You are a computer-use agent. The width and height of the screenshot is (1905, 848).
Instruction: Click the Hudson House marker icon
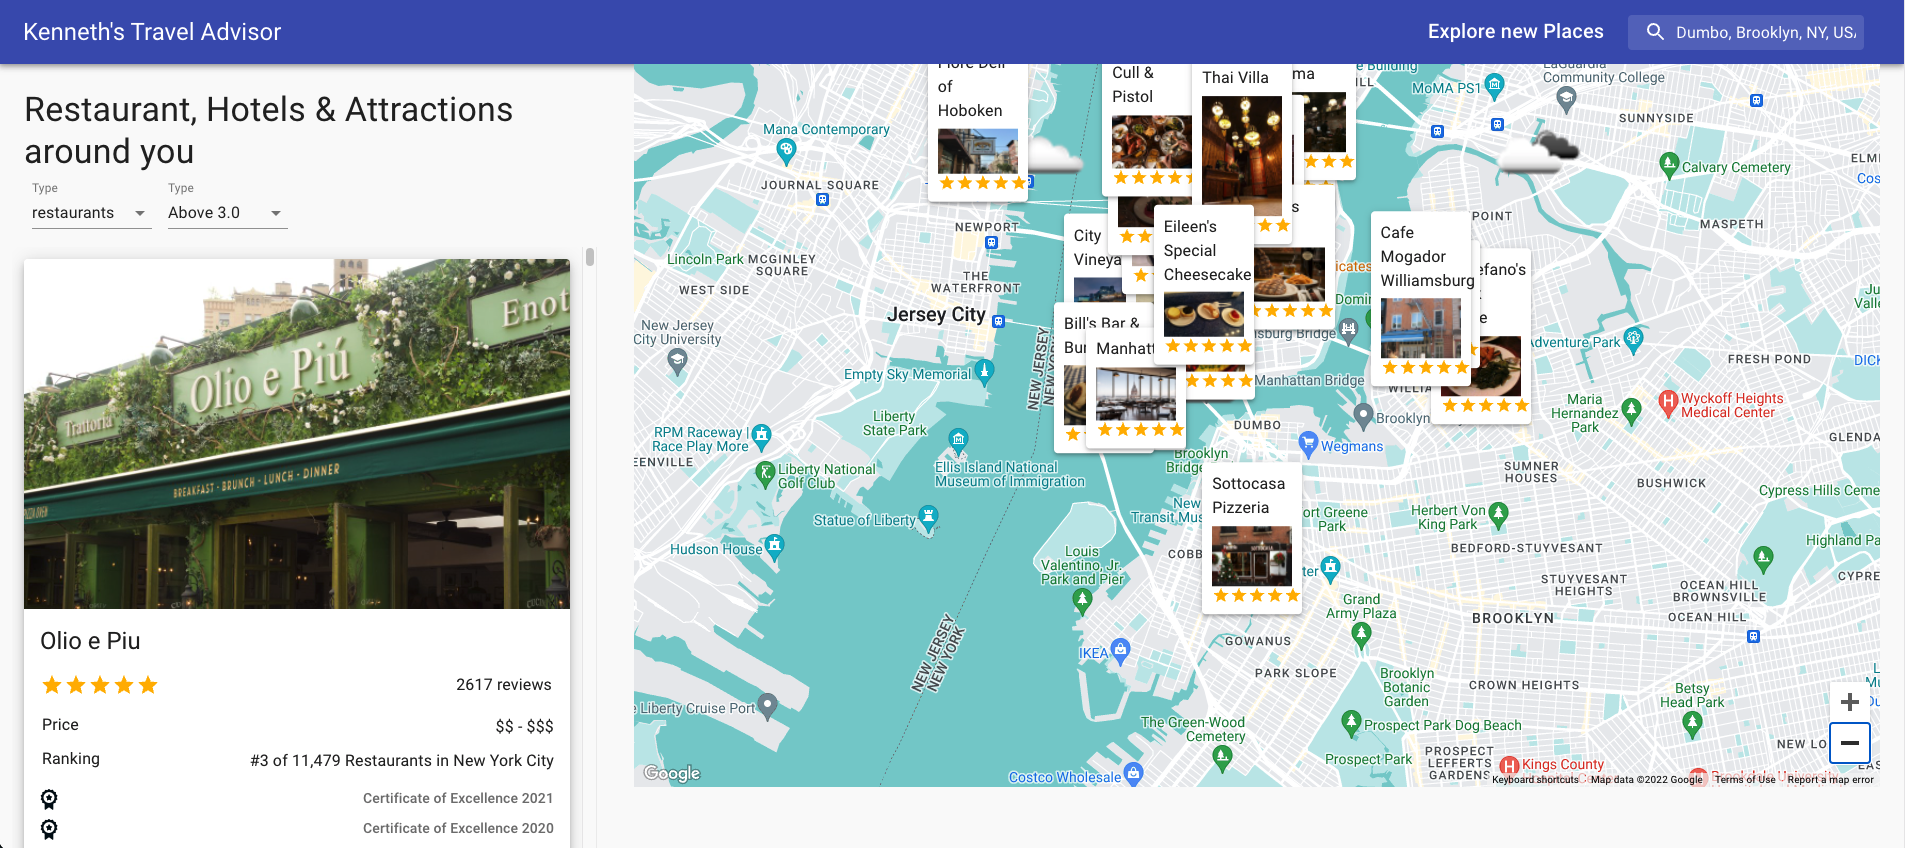pos(775,547)
